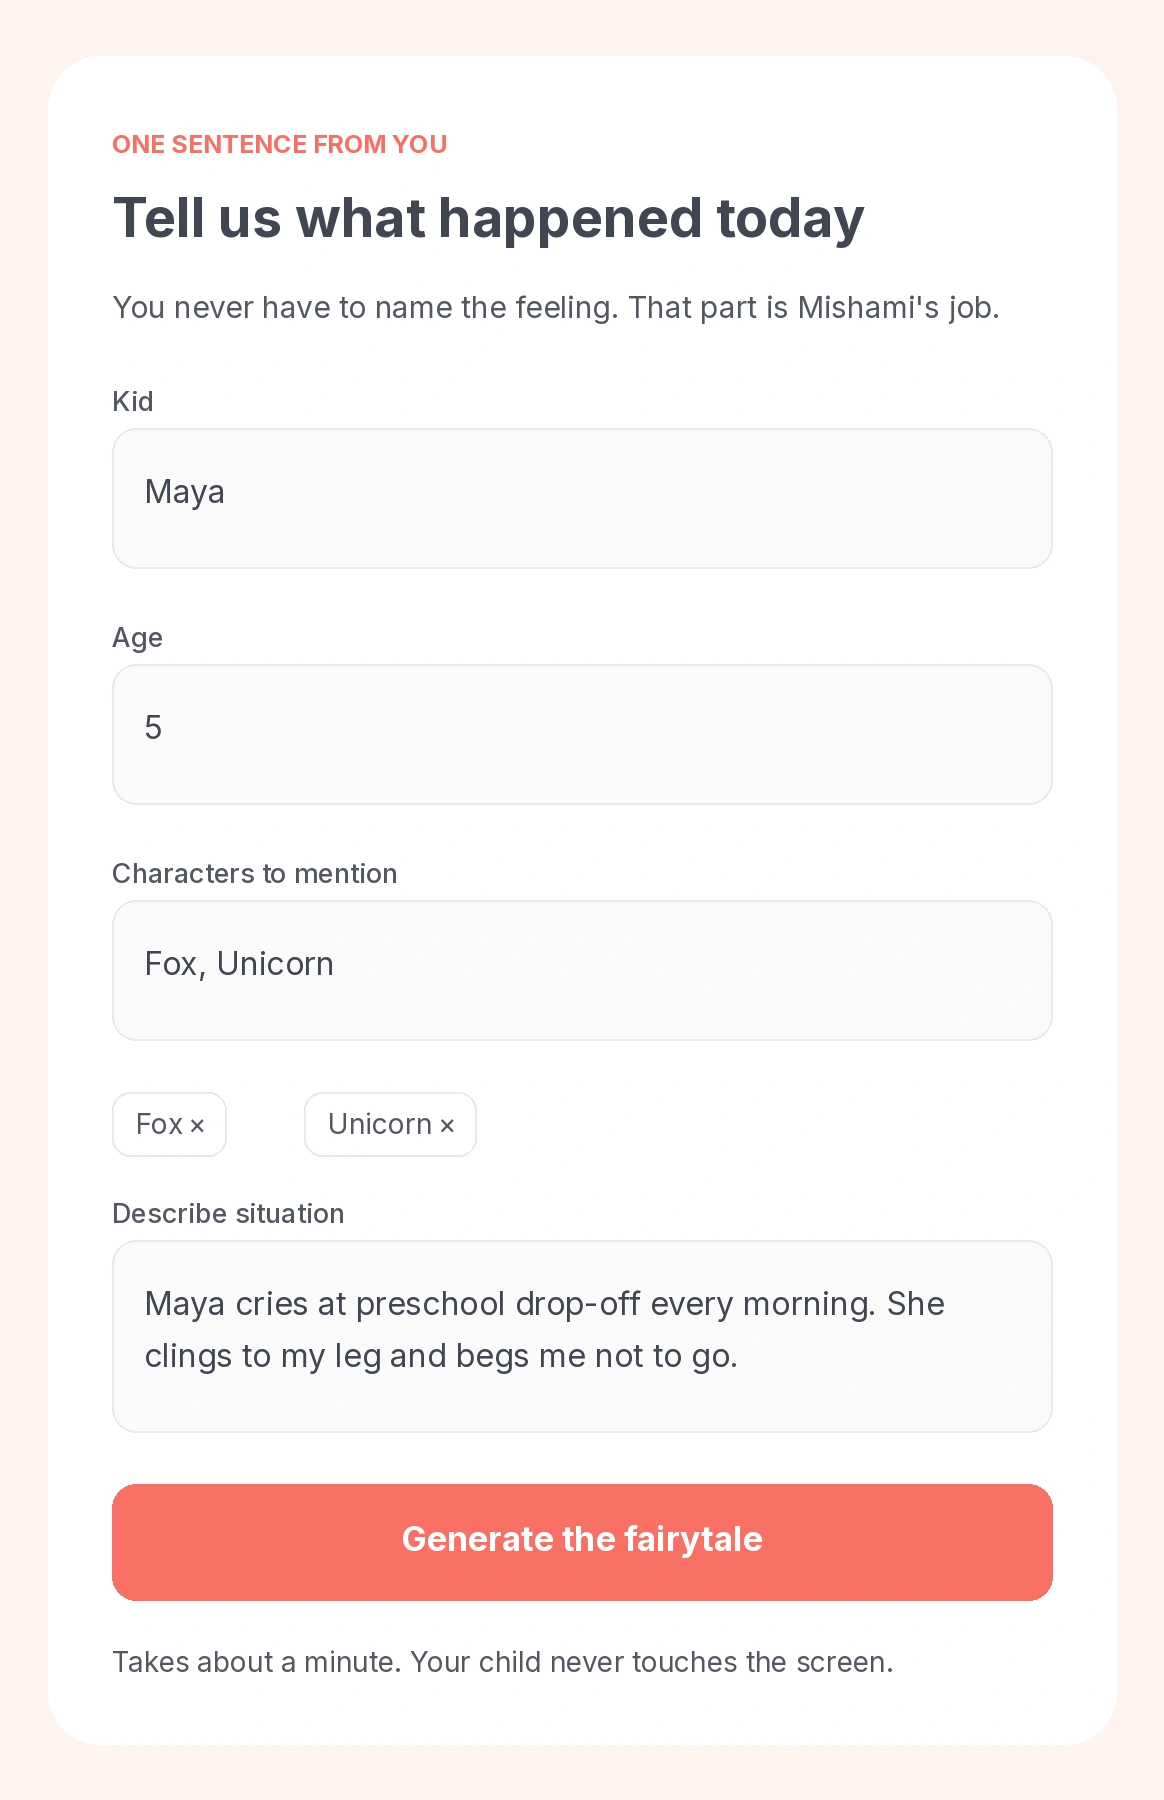Image resolution: width=1164 pixels, height=1800 pixels.
Task: Select the Fox chip label
Action: (159, 1124)
